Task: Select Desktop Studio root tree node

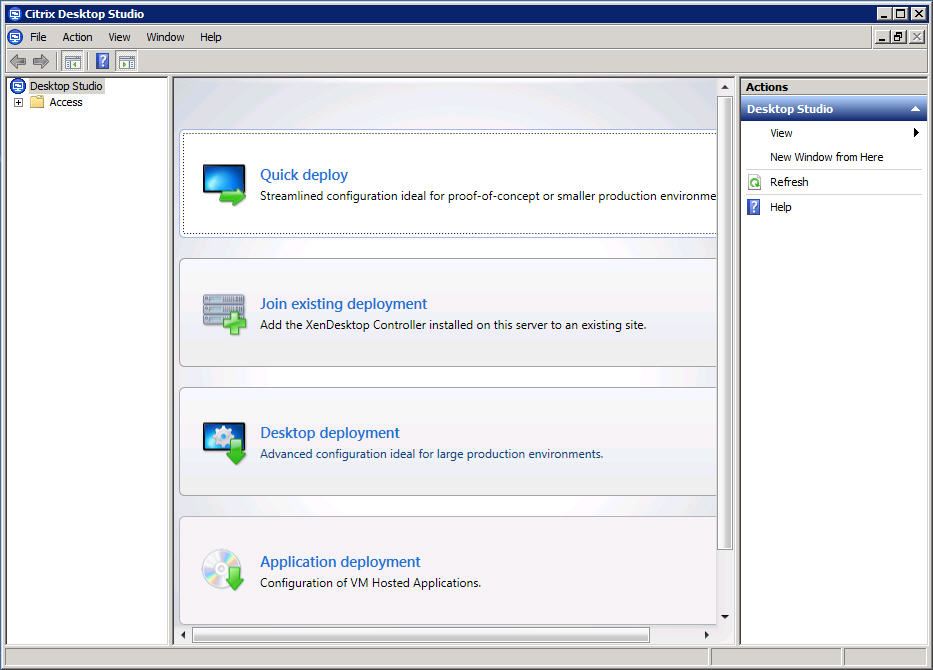Action: pos(66,86)
